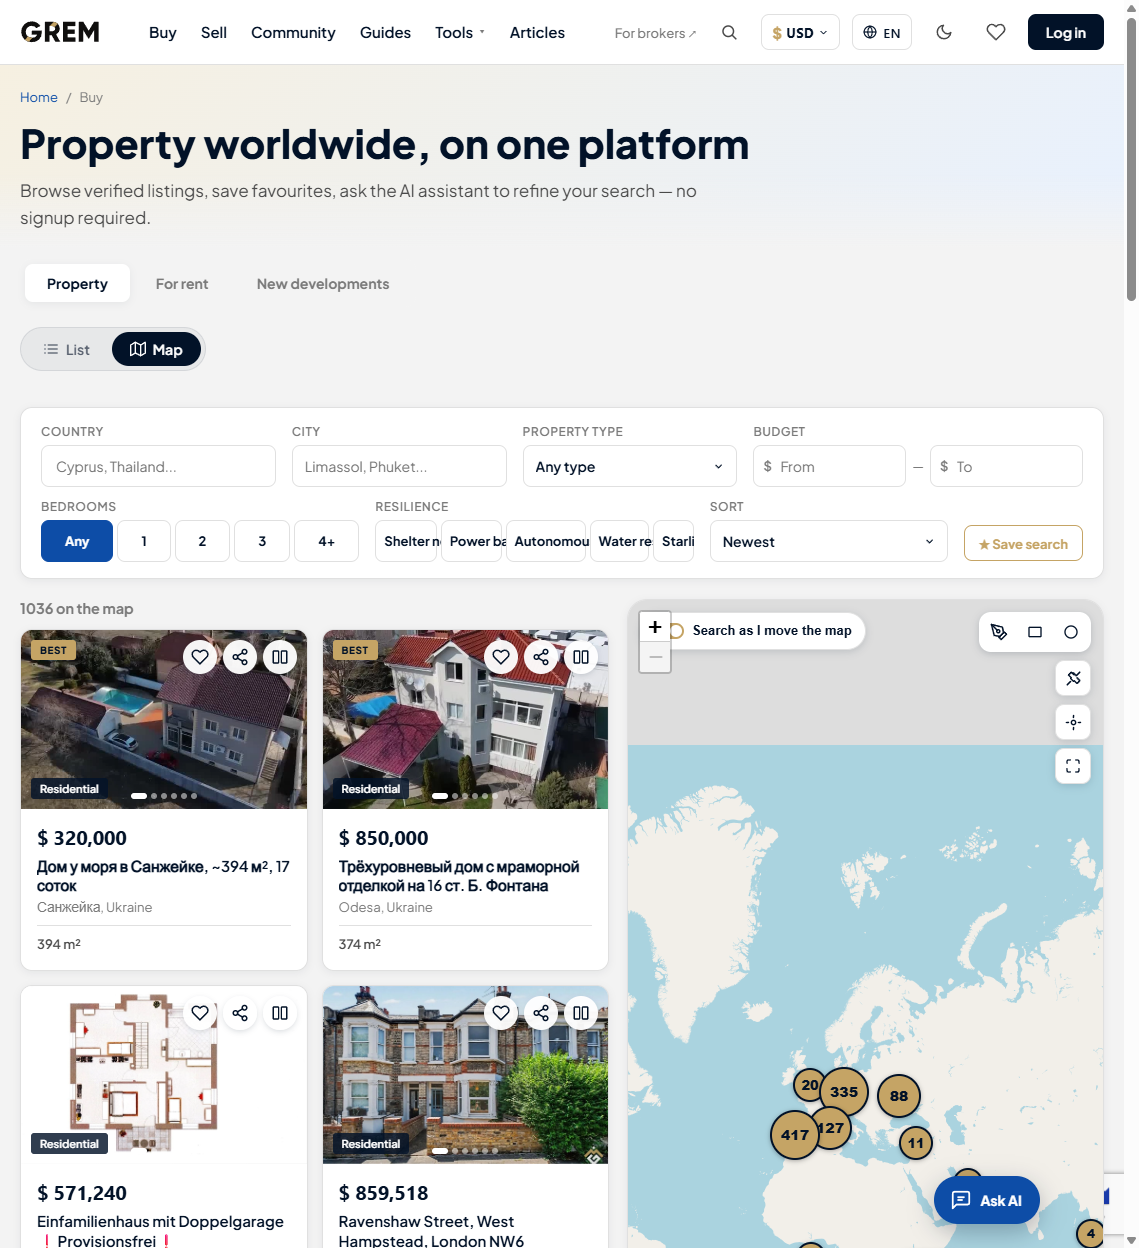
Task: Compare the $850,000 Odesa listing
Action: click(581, 657)
